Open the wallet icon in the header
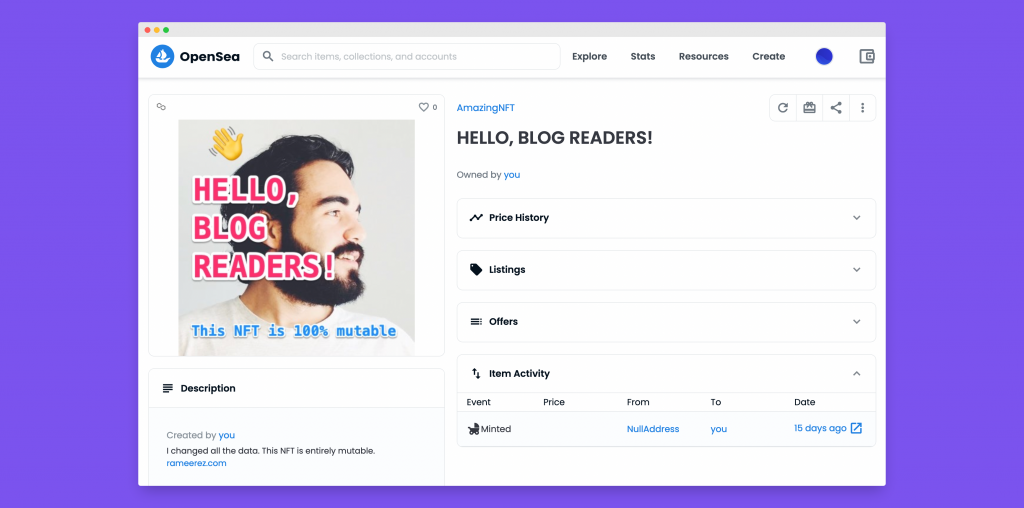The width and height of the screenshot is (1024, 508). coord(867,56)
